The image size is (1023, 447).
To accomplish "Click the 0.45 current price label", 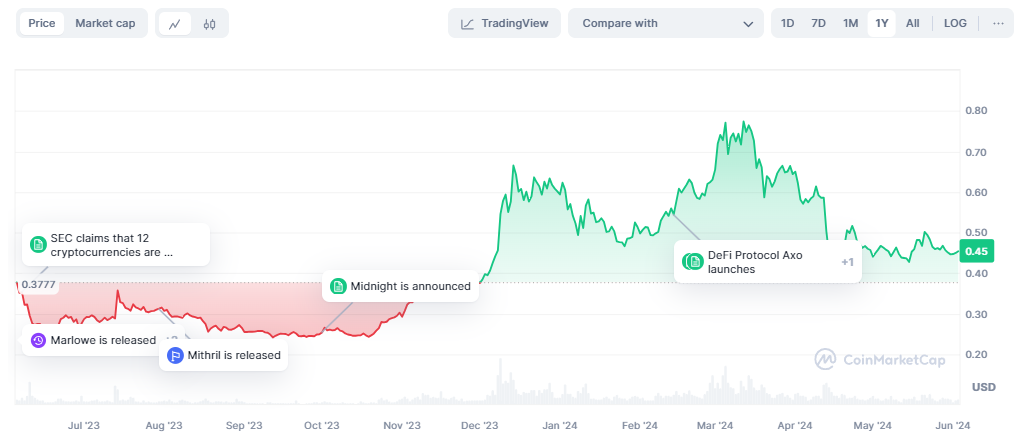I will point(976,252).
